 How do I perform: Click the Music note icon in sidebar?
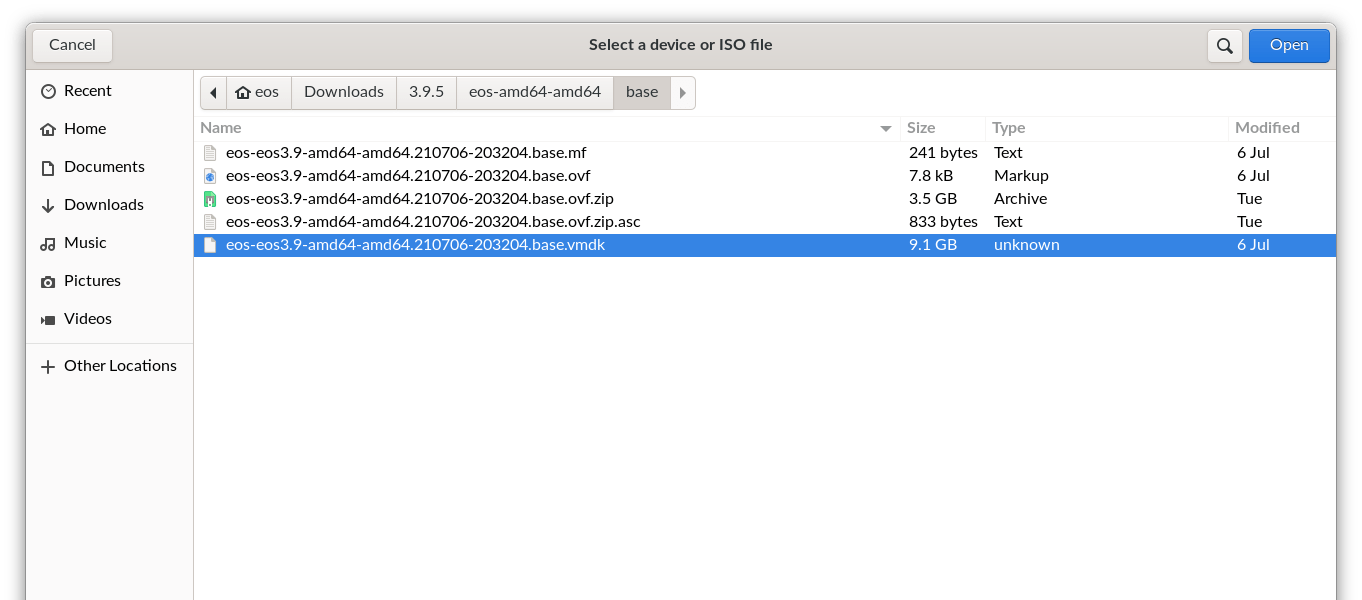coord(48,243)
